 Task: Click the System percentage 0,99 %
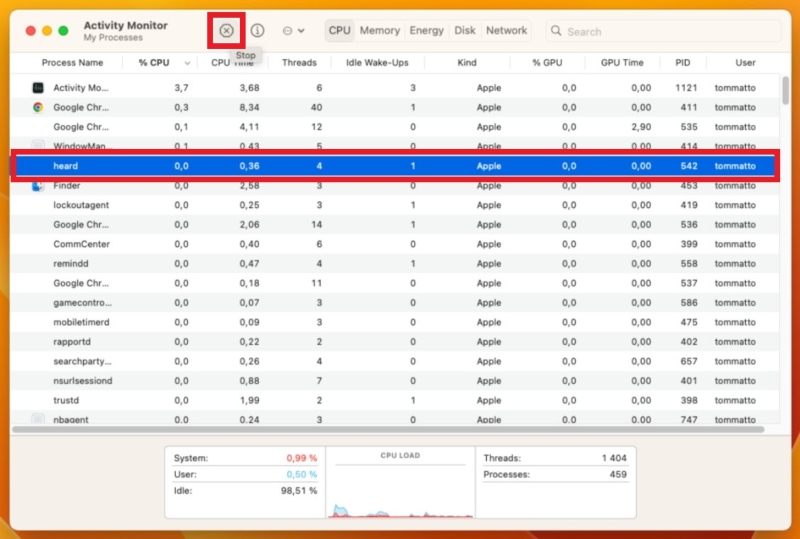tap(302, 458)
